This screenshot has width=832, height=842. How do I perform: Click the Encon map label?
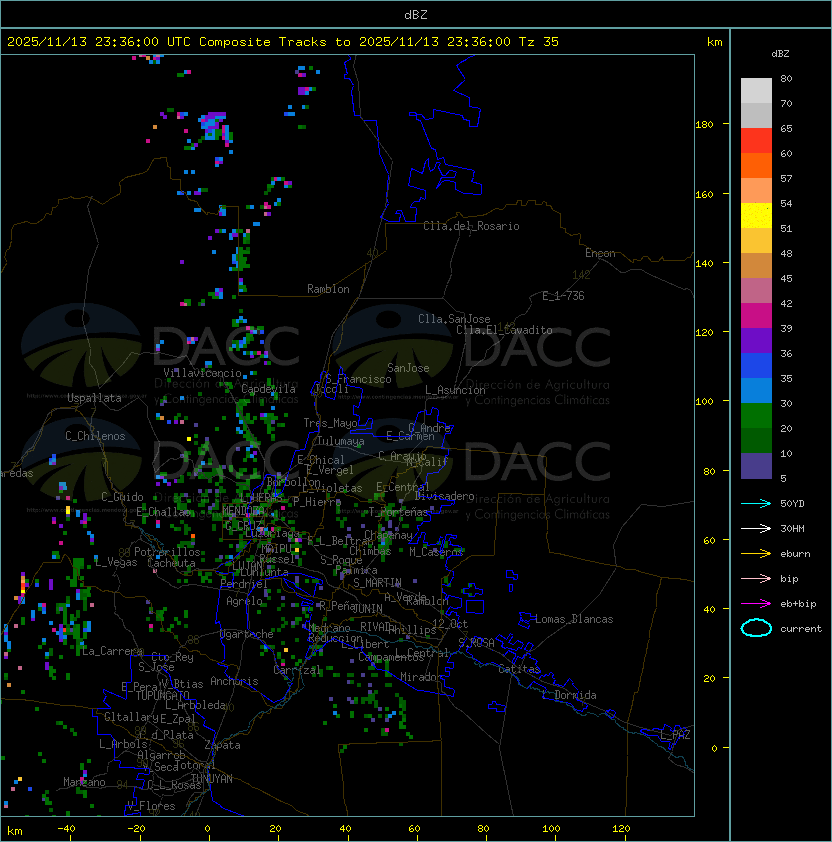point(600,253)
